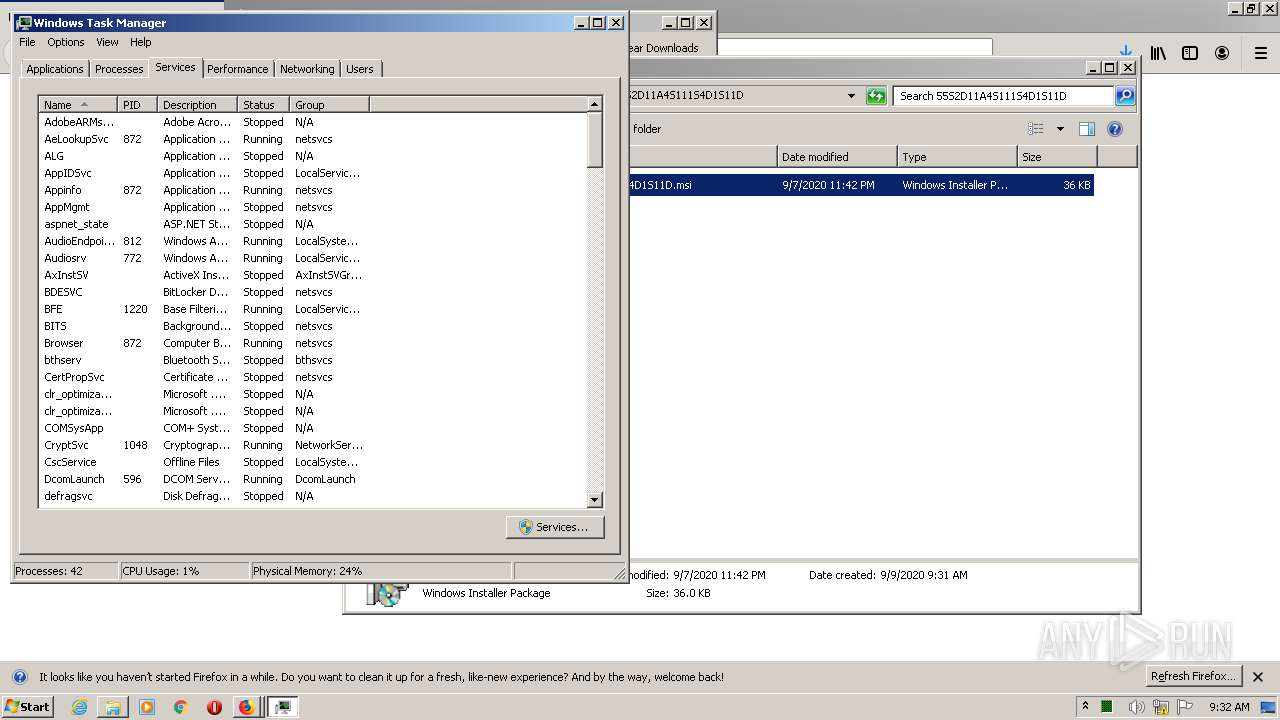1280x720 pixels.
Task: Sort Explorer by Date modified column
Action: point(837,157)
